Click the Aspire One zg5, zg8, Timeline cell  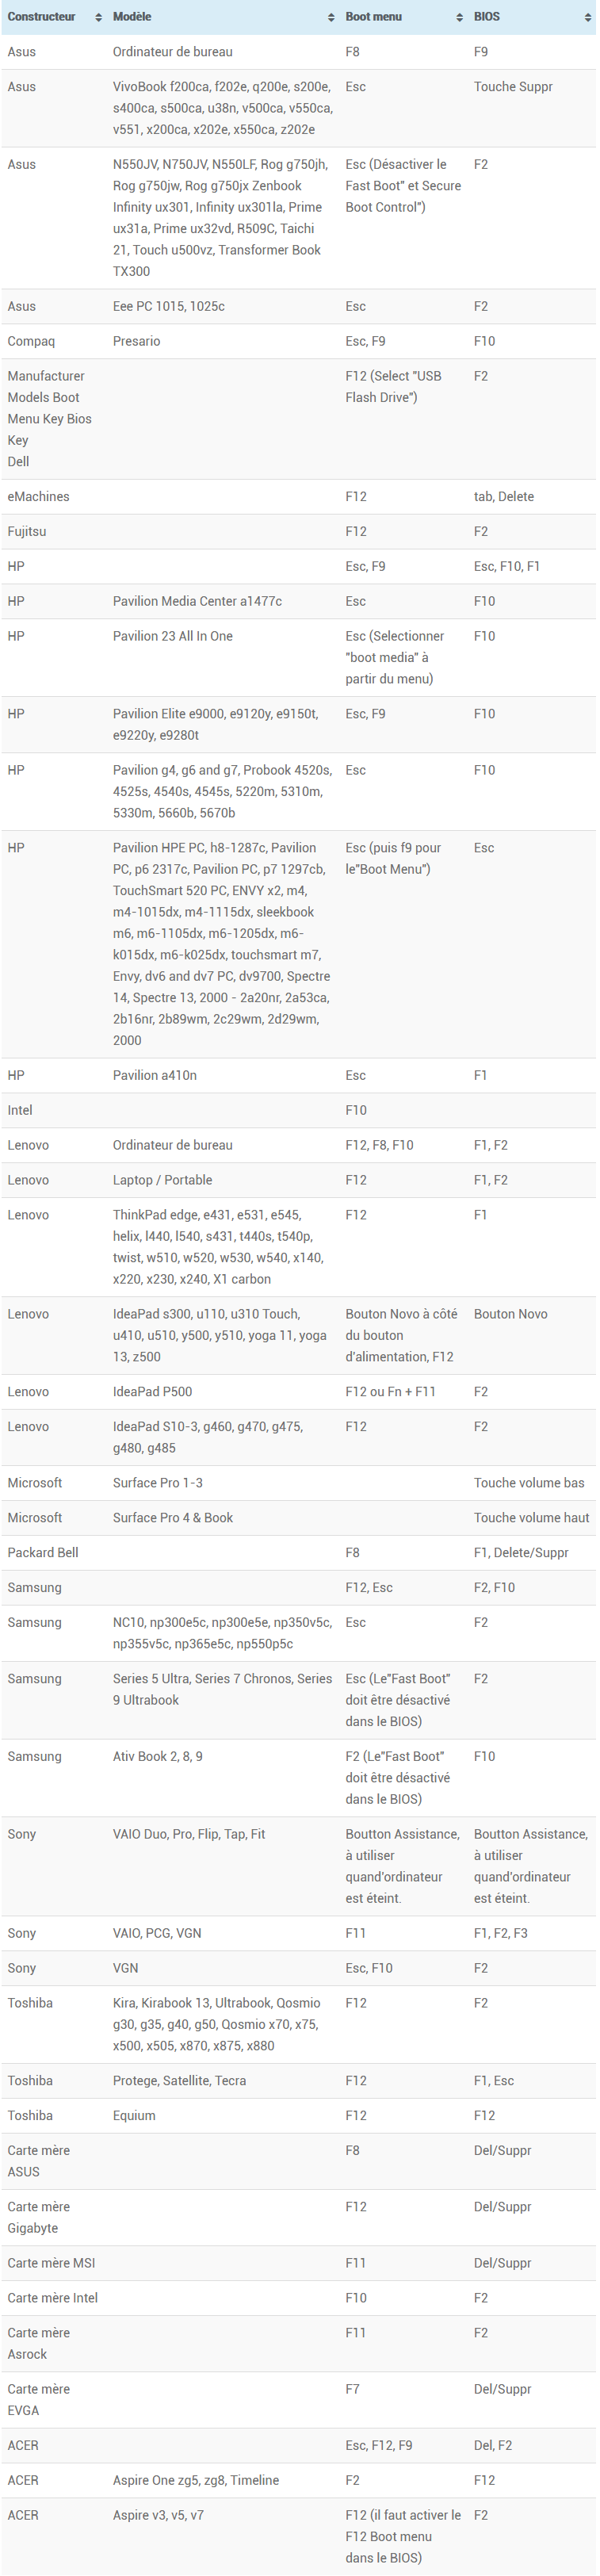coord(196,2480)
